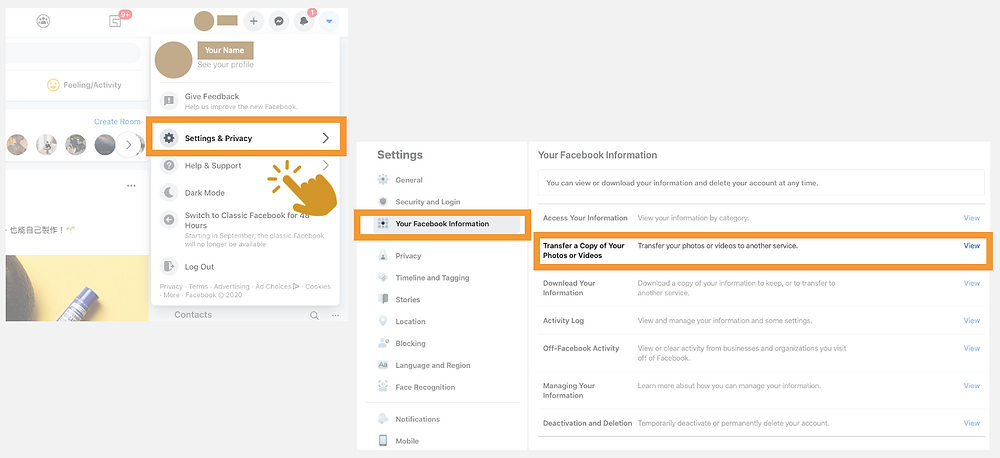This screenshot has width=1000, height=458.
Task: Click the Create Room link
Action: click(117, 121)
